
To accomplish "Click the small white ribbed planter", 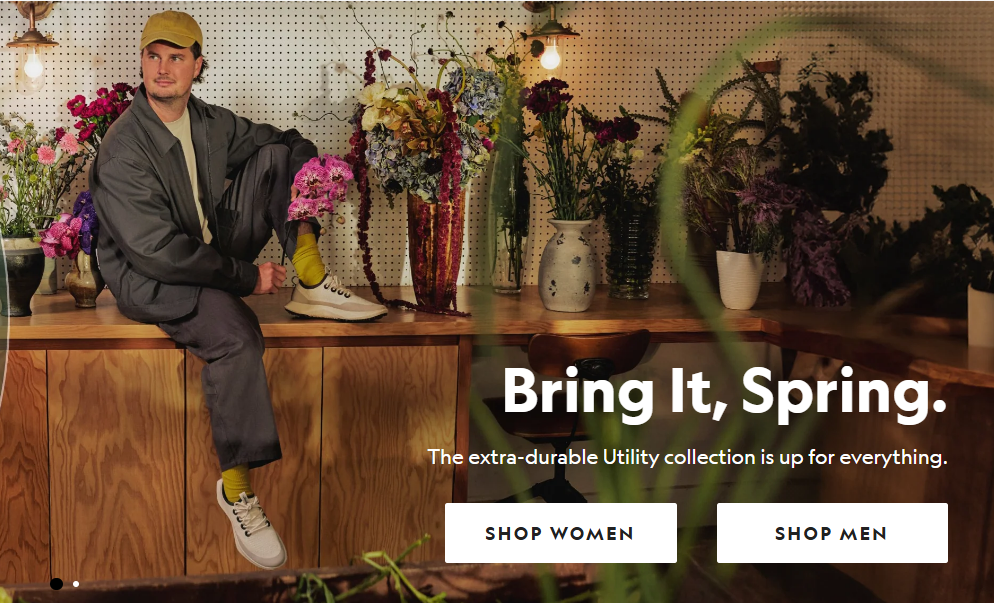I will click(x=739, y=279).
